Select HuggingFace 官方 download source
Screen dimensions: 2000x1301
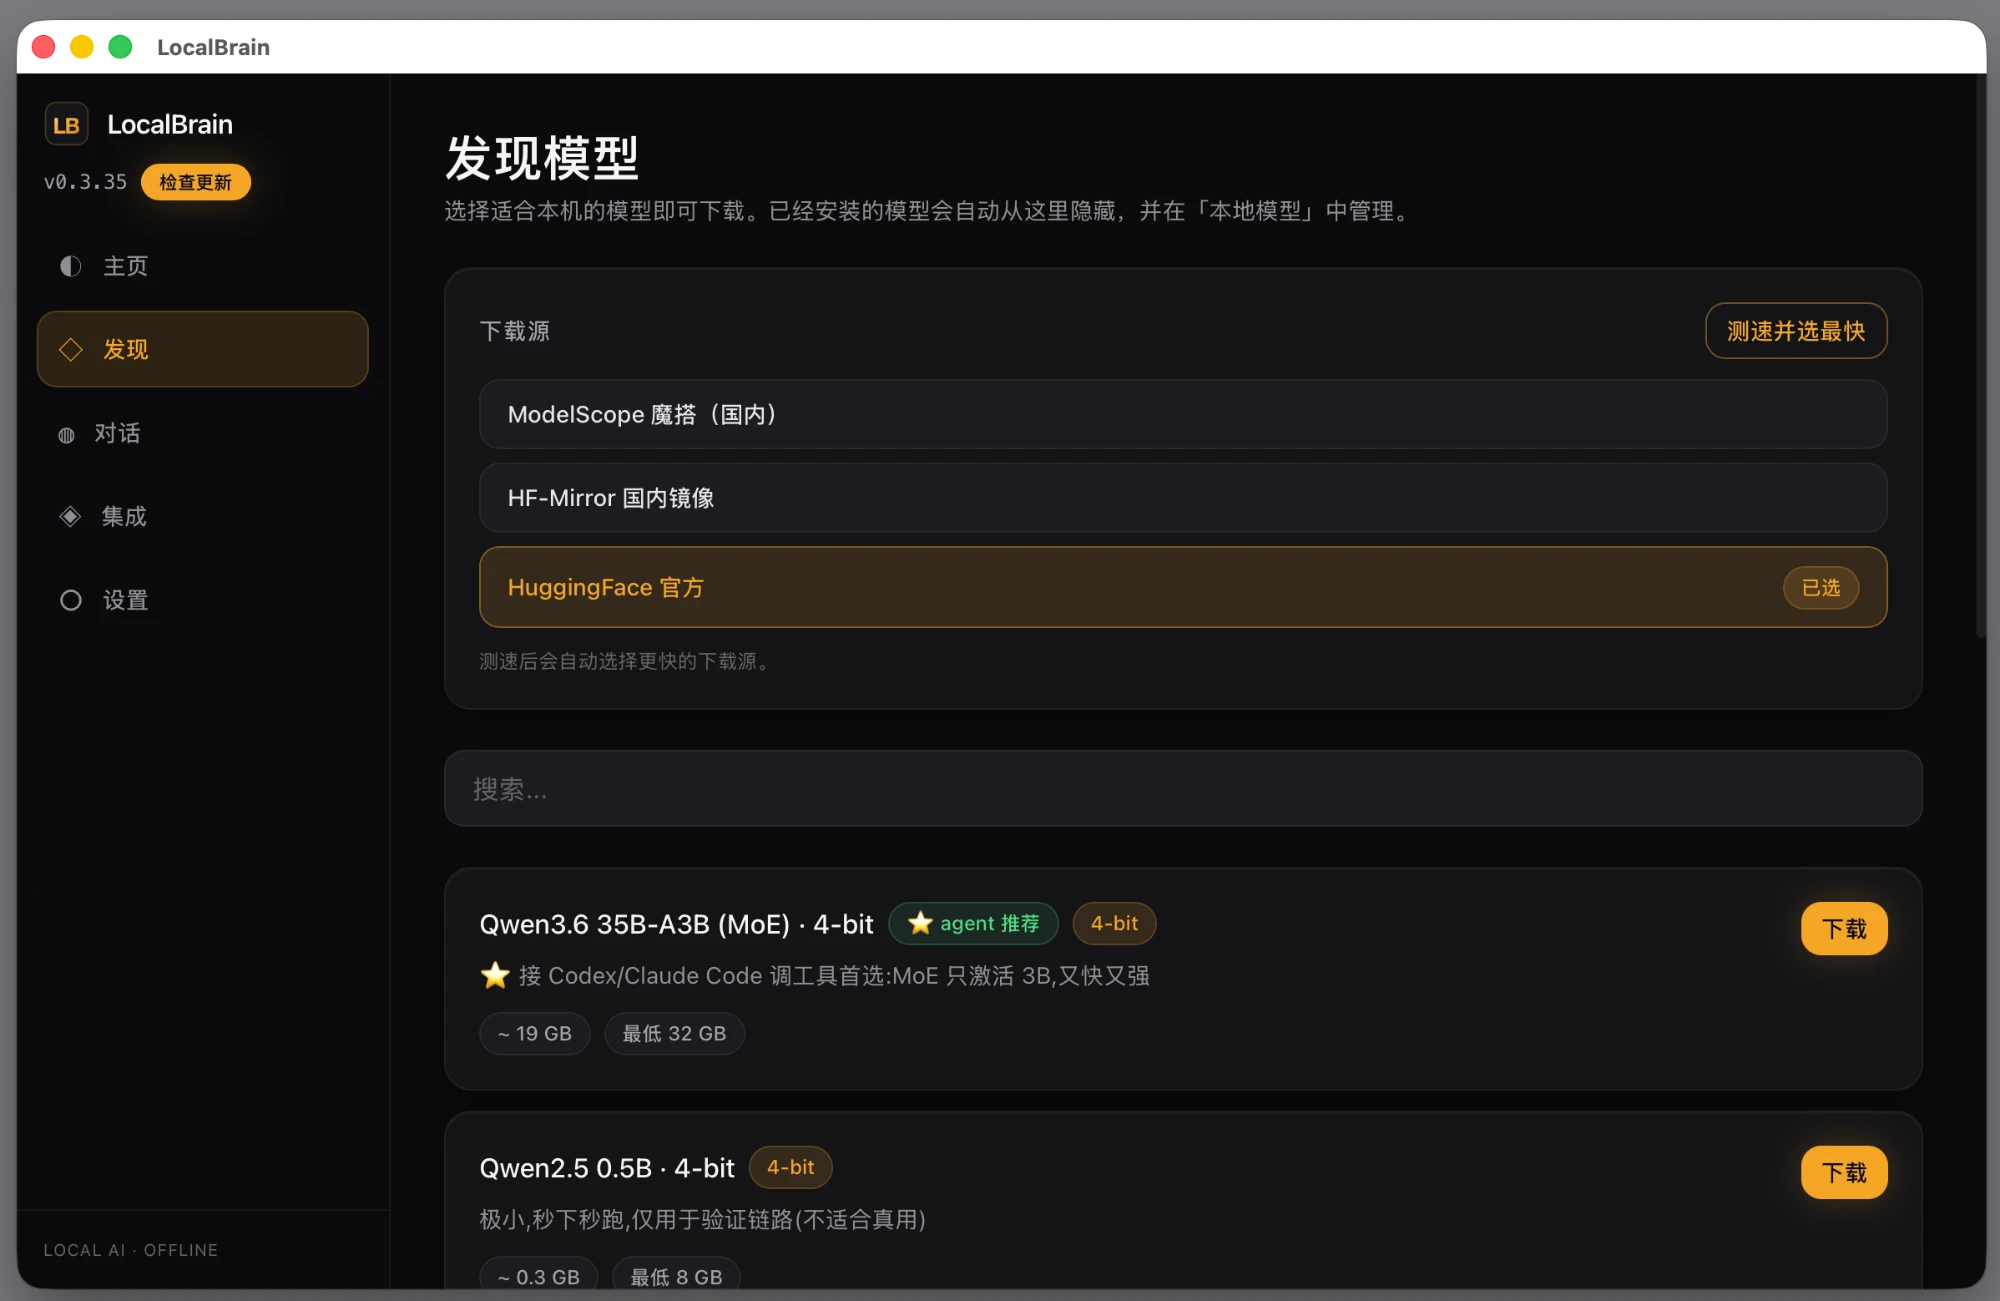1183,587
